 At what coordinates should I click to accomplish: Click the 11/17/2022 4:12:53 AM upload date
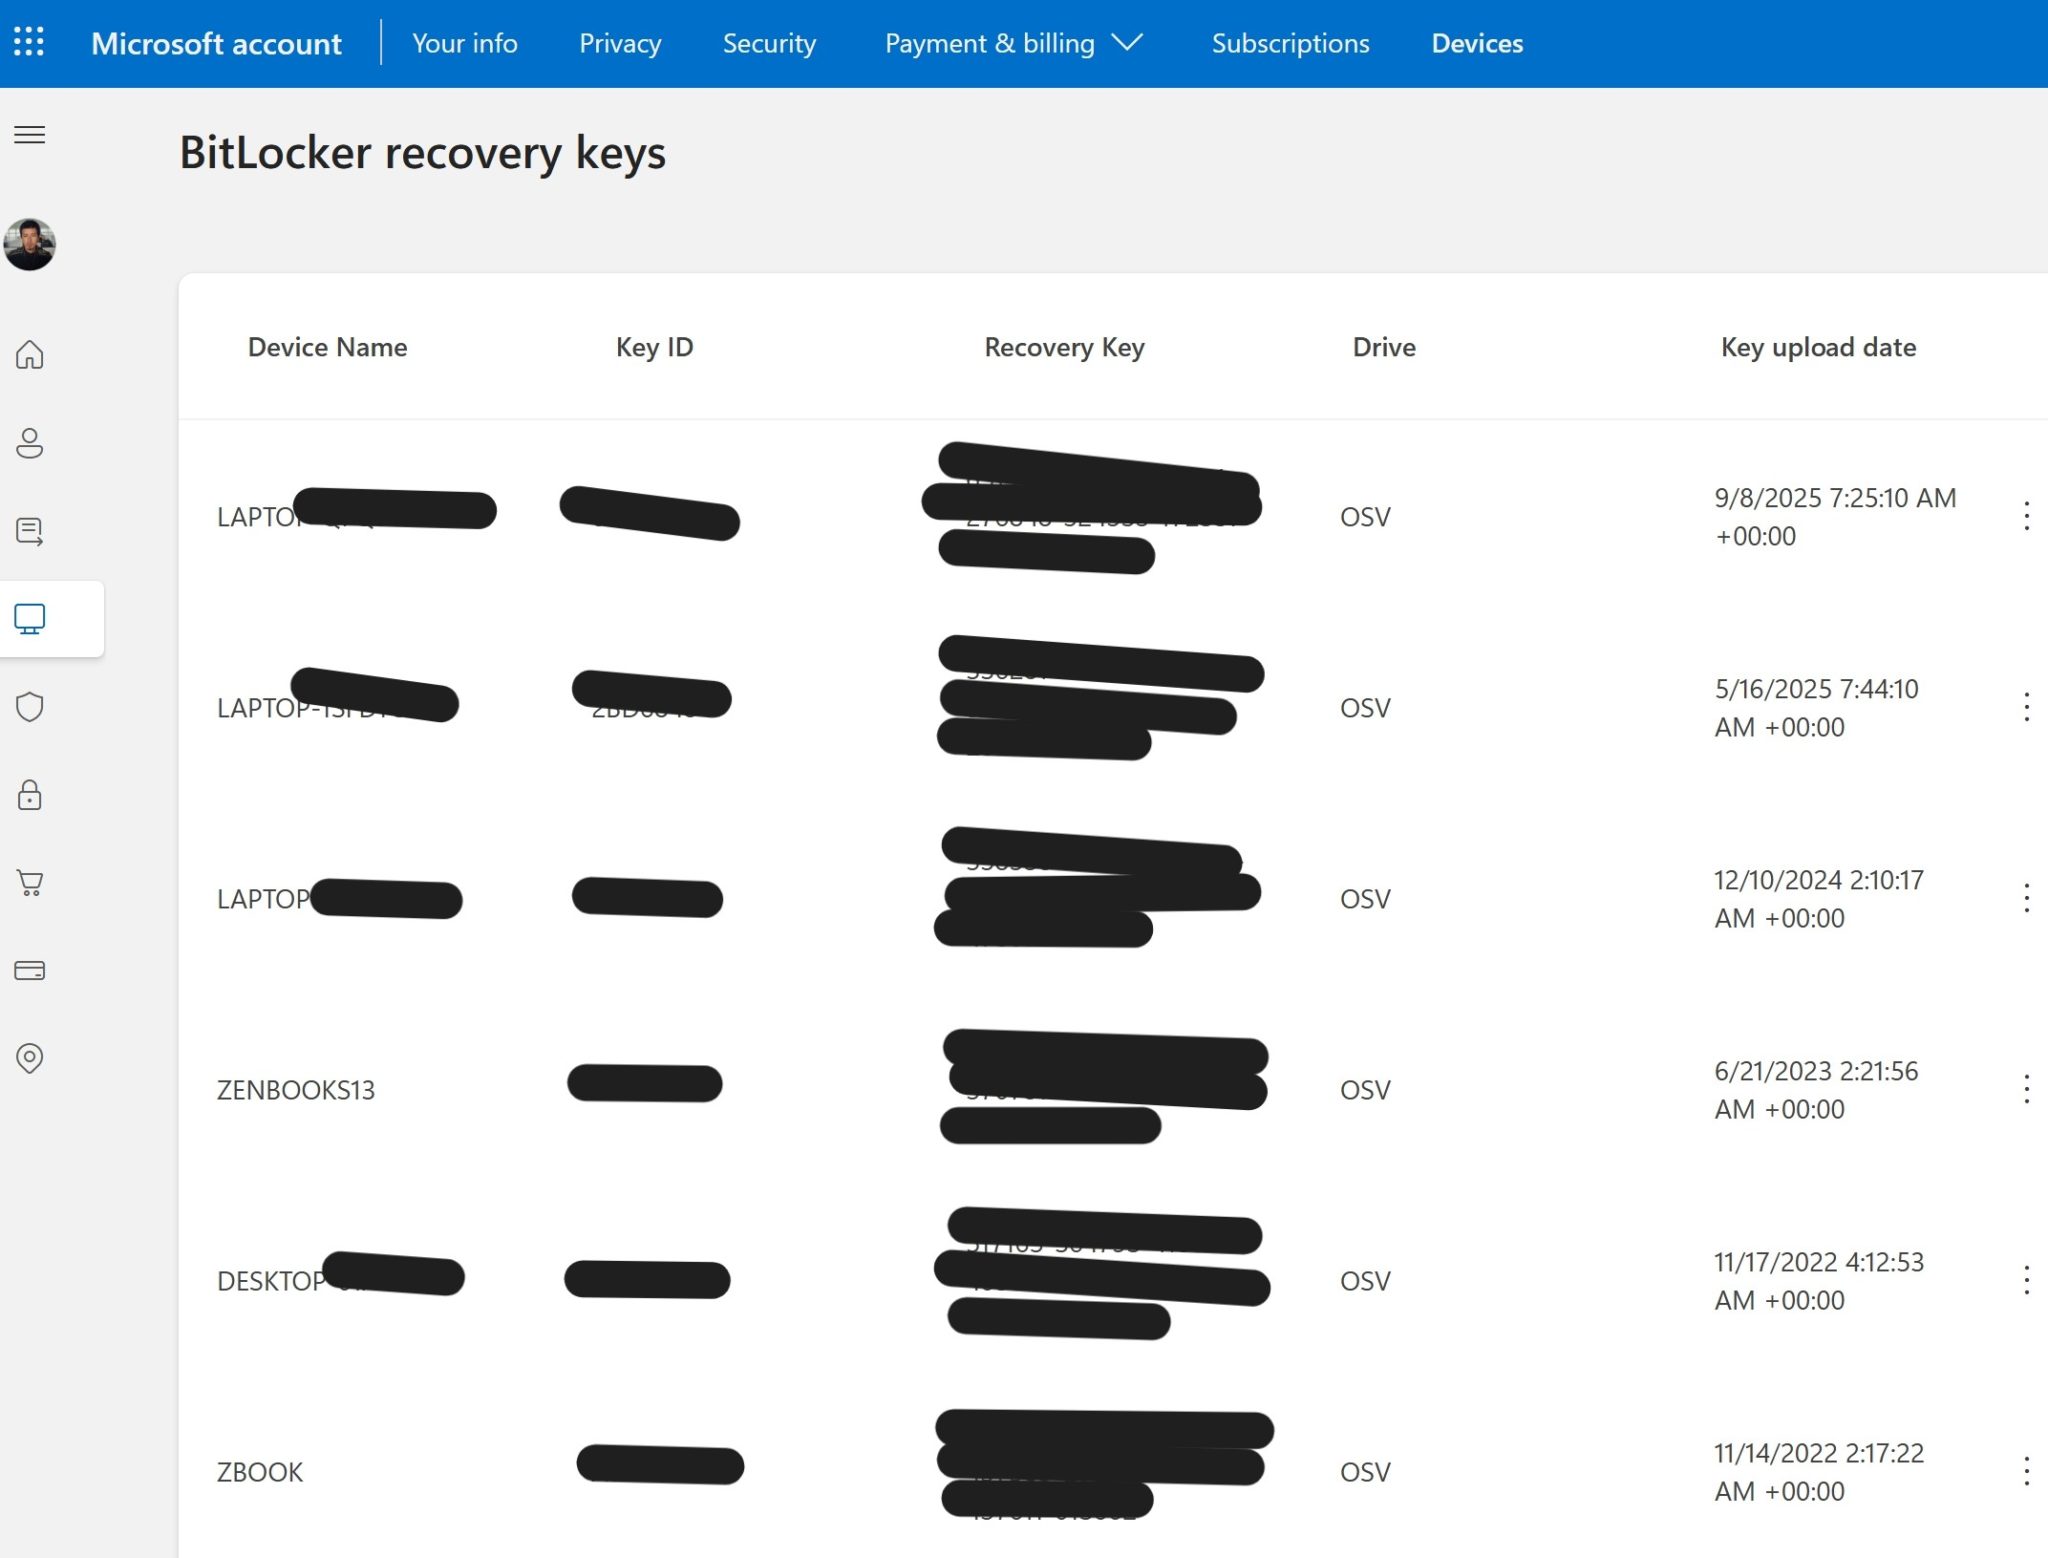click(x=1819, y=1280)
